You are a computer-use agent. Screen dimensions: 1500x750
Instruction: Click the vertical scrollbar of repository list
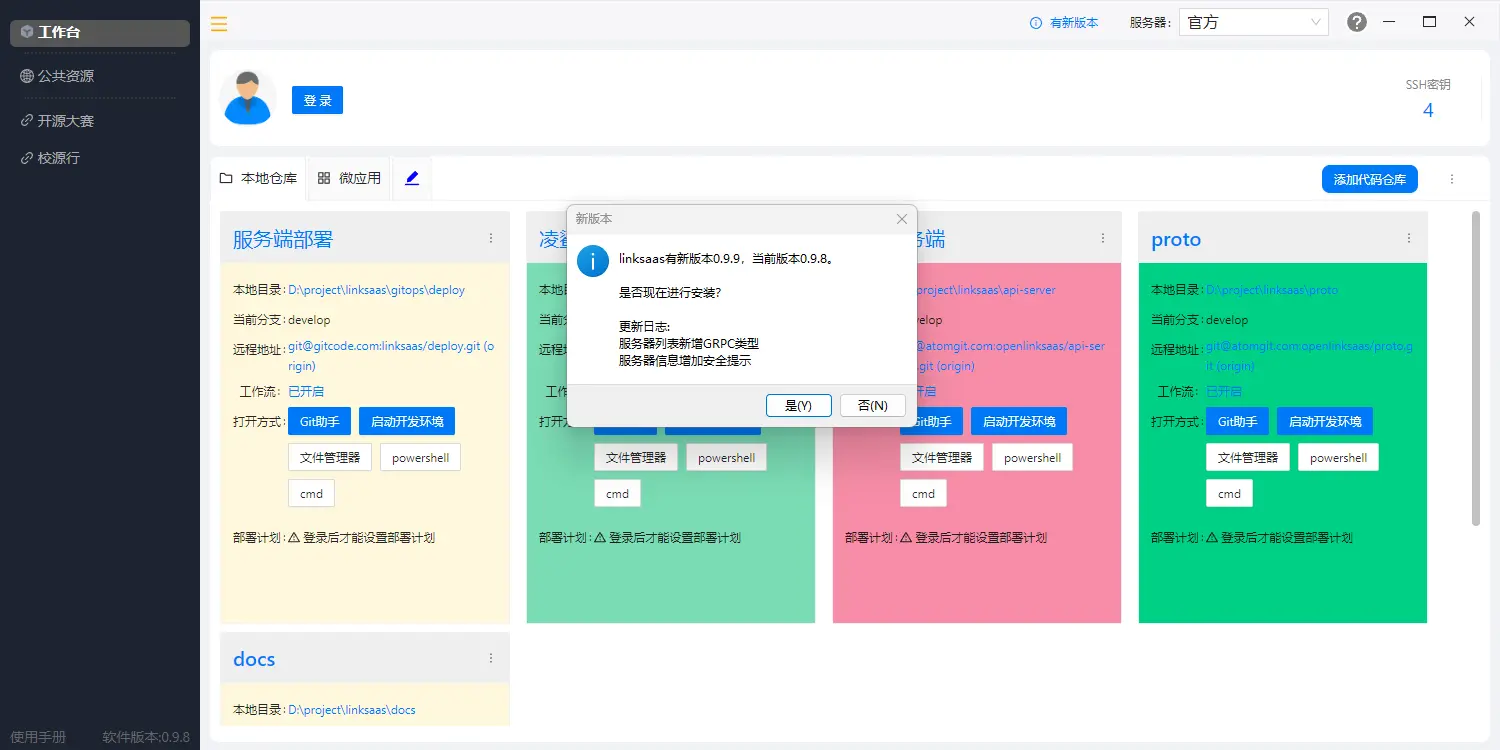(x=1475, y=368)
